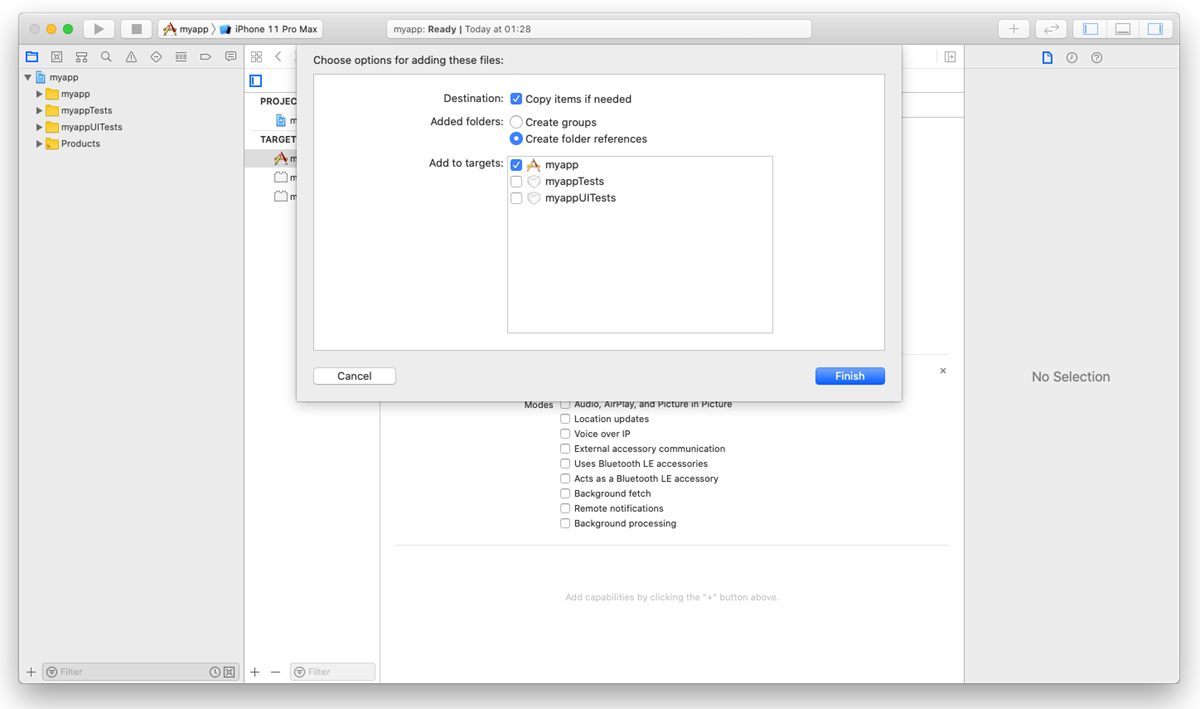This screenshot has width=1200, height=709.
Task: Choose the iPhone 11 Pro Max destination
Action: (x=275, y=29)
